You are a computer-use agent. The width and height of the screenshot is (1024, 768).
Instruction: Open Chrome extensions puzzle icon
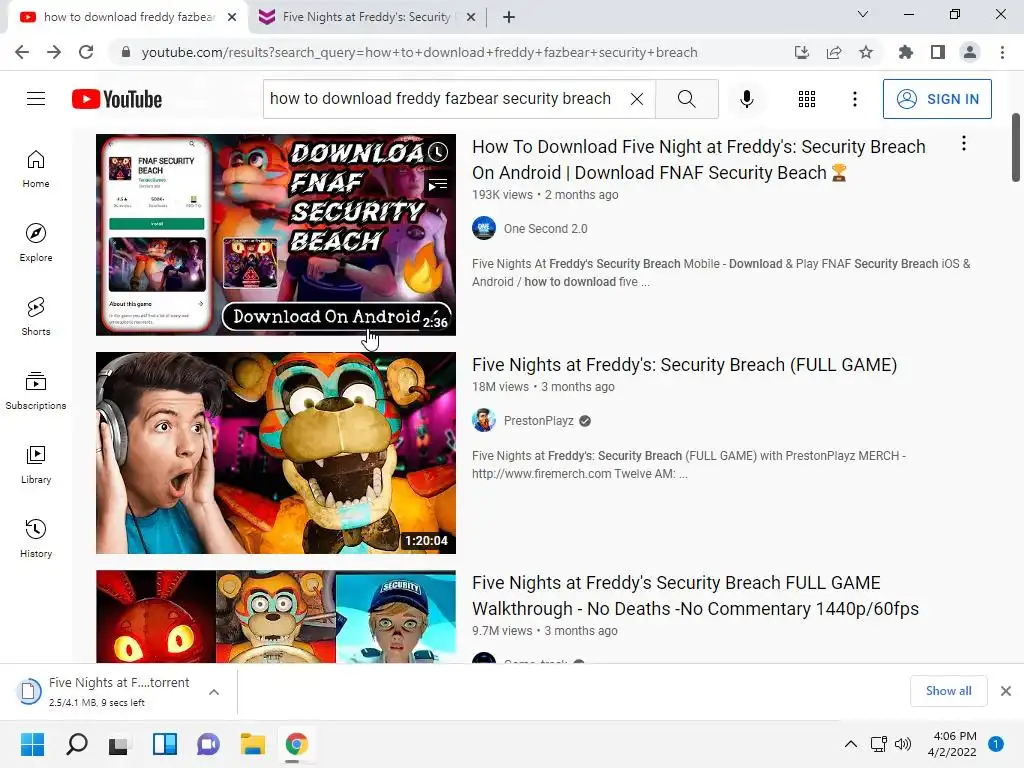click(905, 52)
